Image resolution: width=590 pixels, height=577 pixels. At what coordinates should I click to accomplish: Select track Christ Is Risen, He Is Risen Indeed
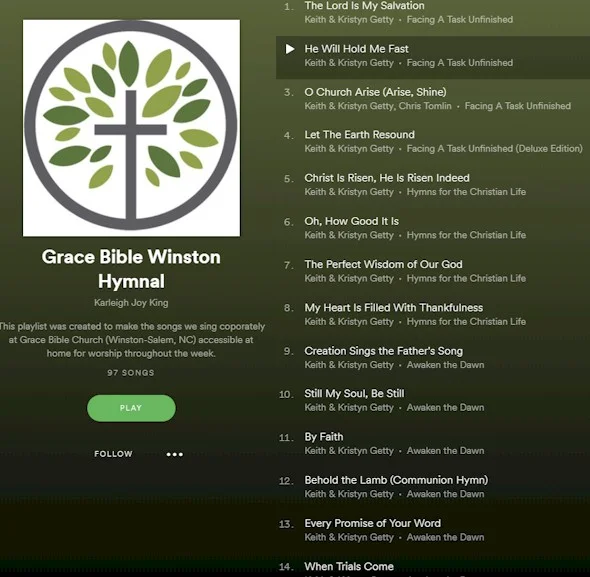387,178
